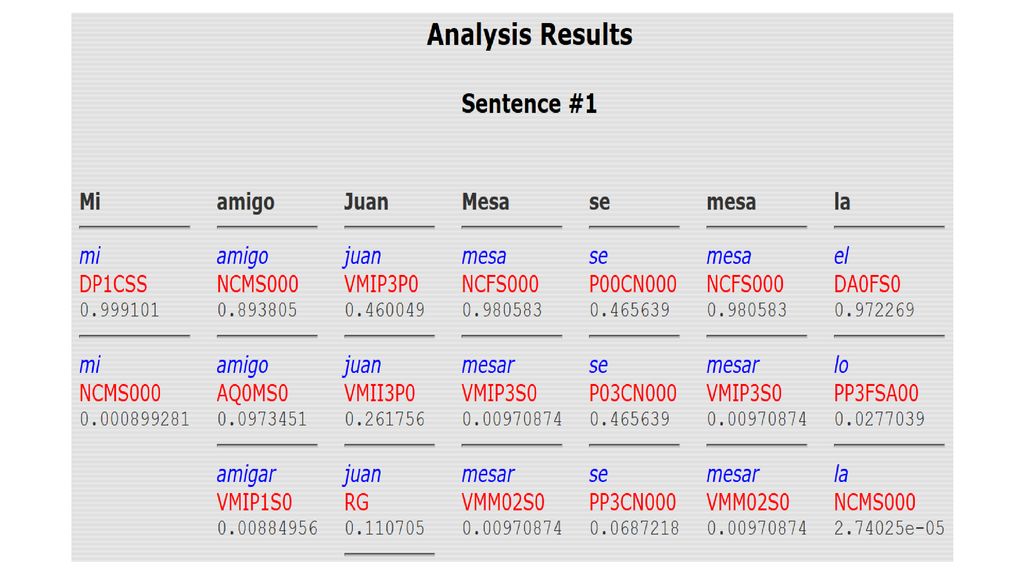Screen dimensions: 1024x576
Task: Select the red tag DP1CSS
Action: click(x=113, y=284)
